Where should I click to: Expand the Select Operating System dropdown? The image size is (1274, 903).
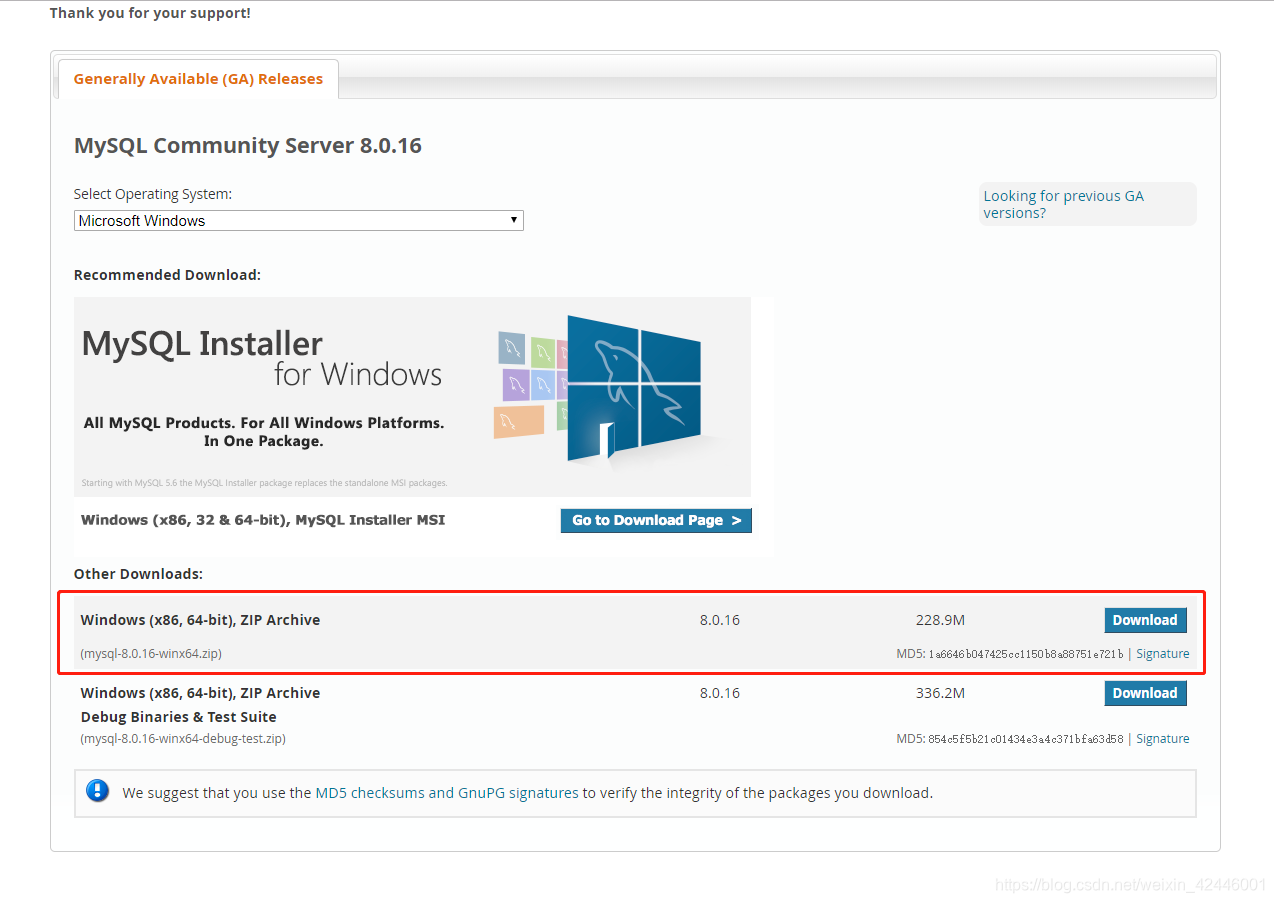click(x=298, y=220)
